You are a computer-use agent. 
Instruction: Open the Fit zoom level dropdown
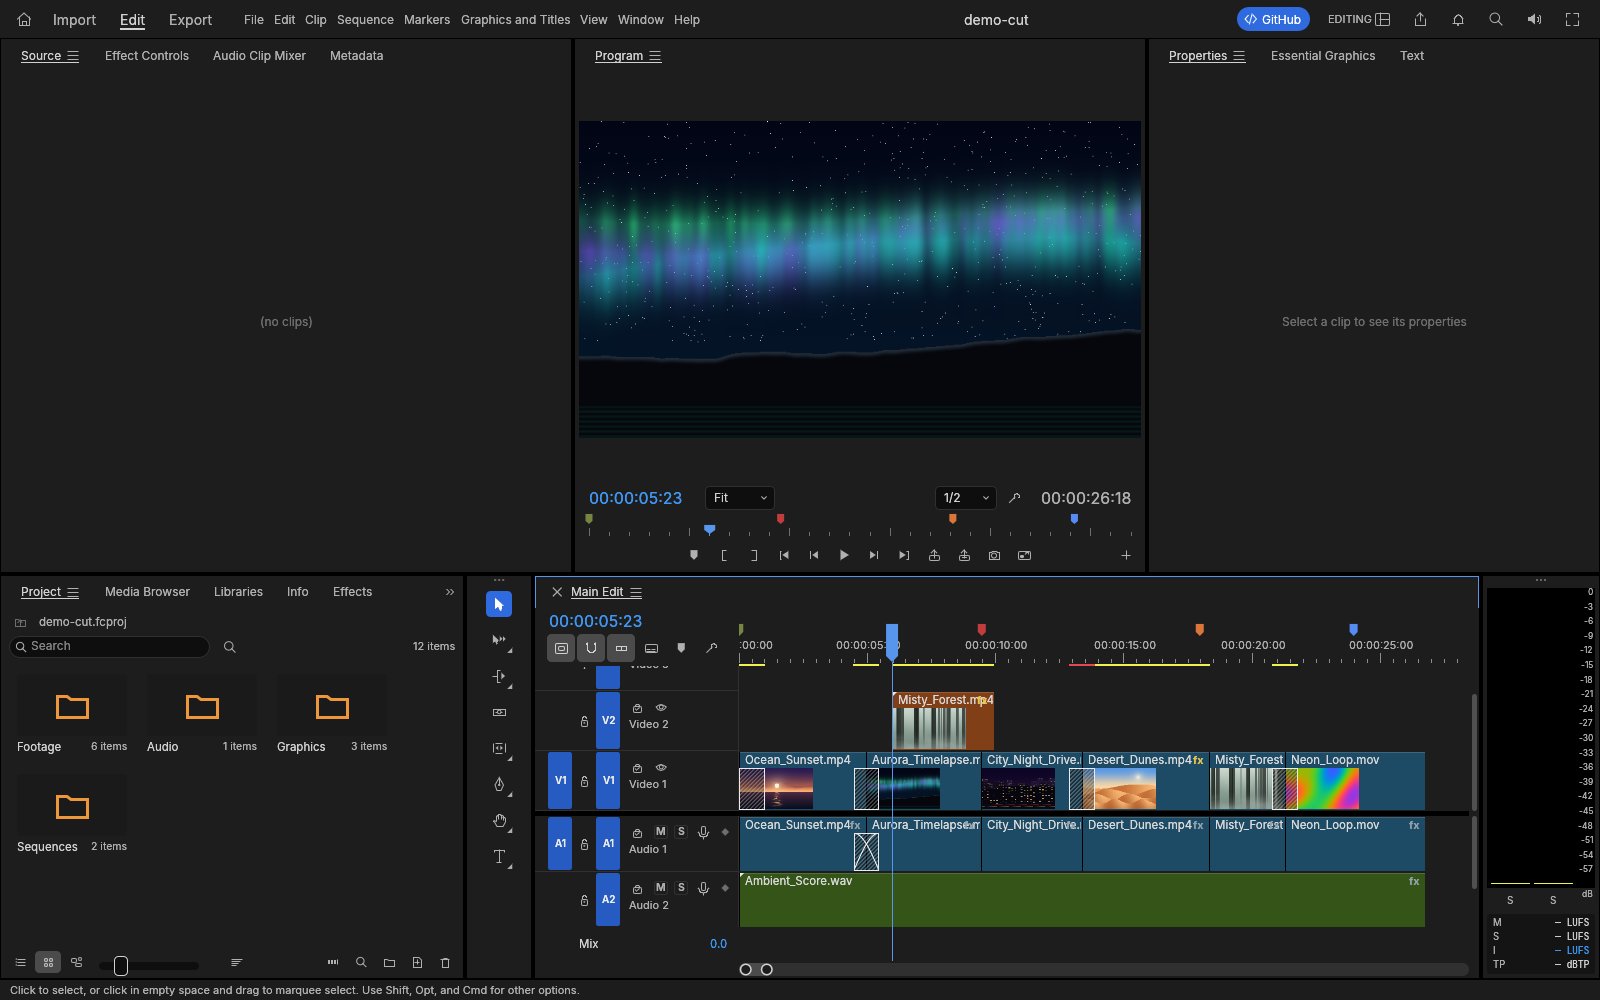pos(740,498)
